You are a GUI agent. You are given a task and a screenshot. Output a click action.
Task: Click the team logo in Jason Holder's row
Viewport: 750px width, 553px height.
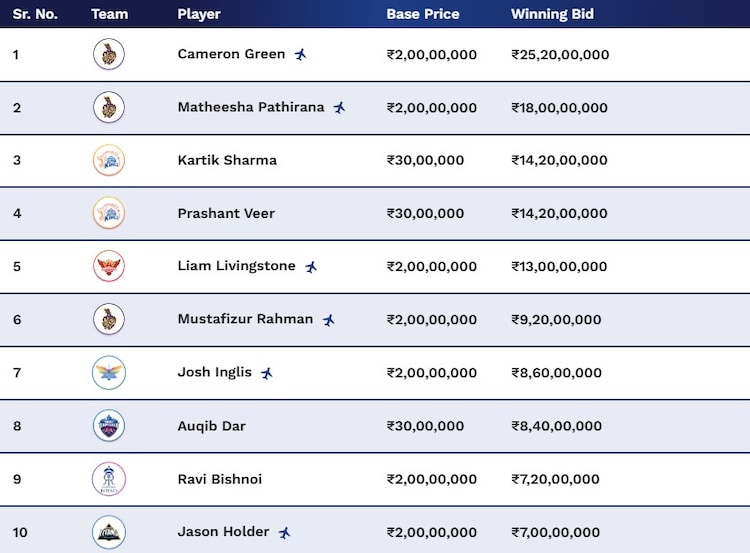point(109,532)
